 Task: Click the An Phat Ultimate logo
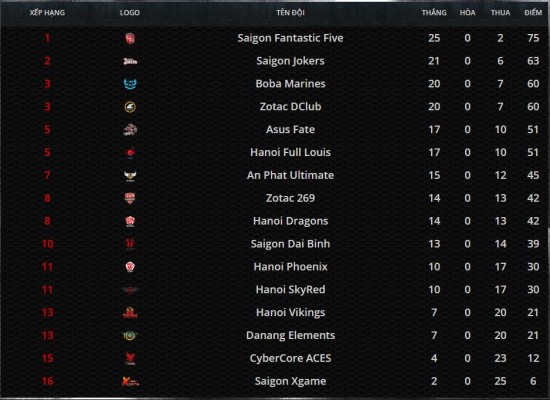click(x=130, y=175)
